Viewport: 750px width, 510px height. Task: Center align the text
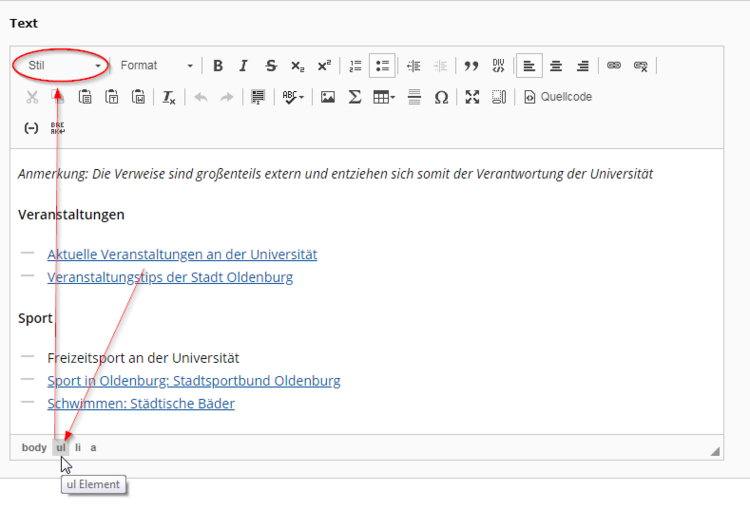point(556,66)
